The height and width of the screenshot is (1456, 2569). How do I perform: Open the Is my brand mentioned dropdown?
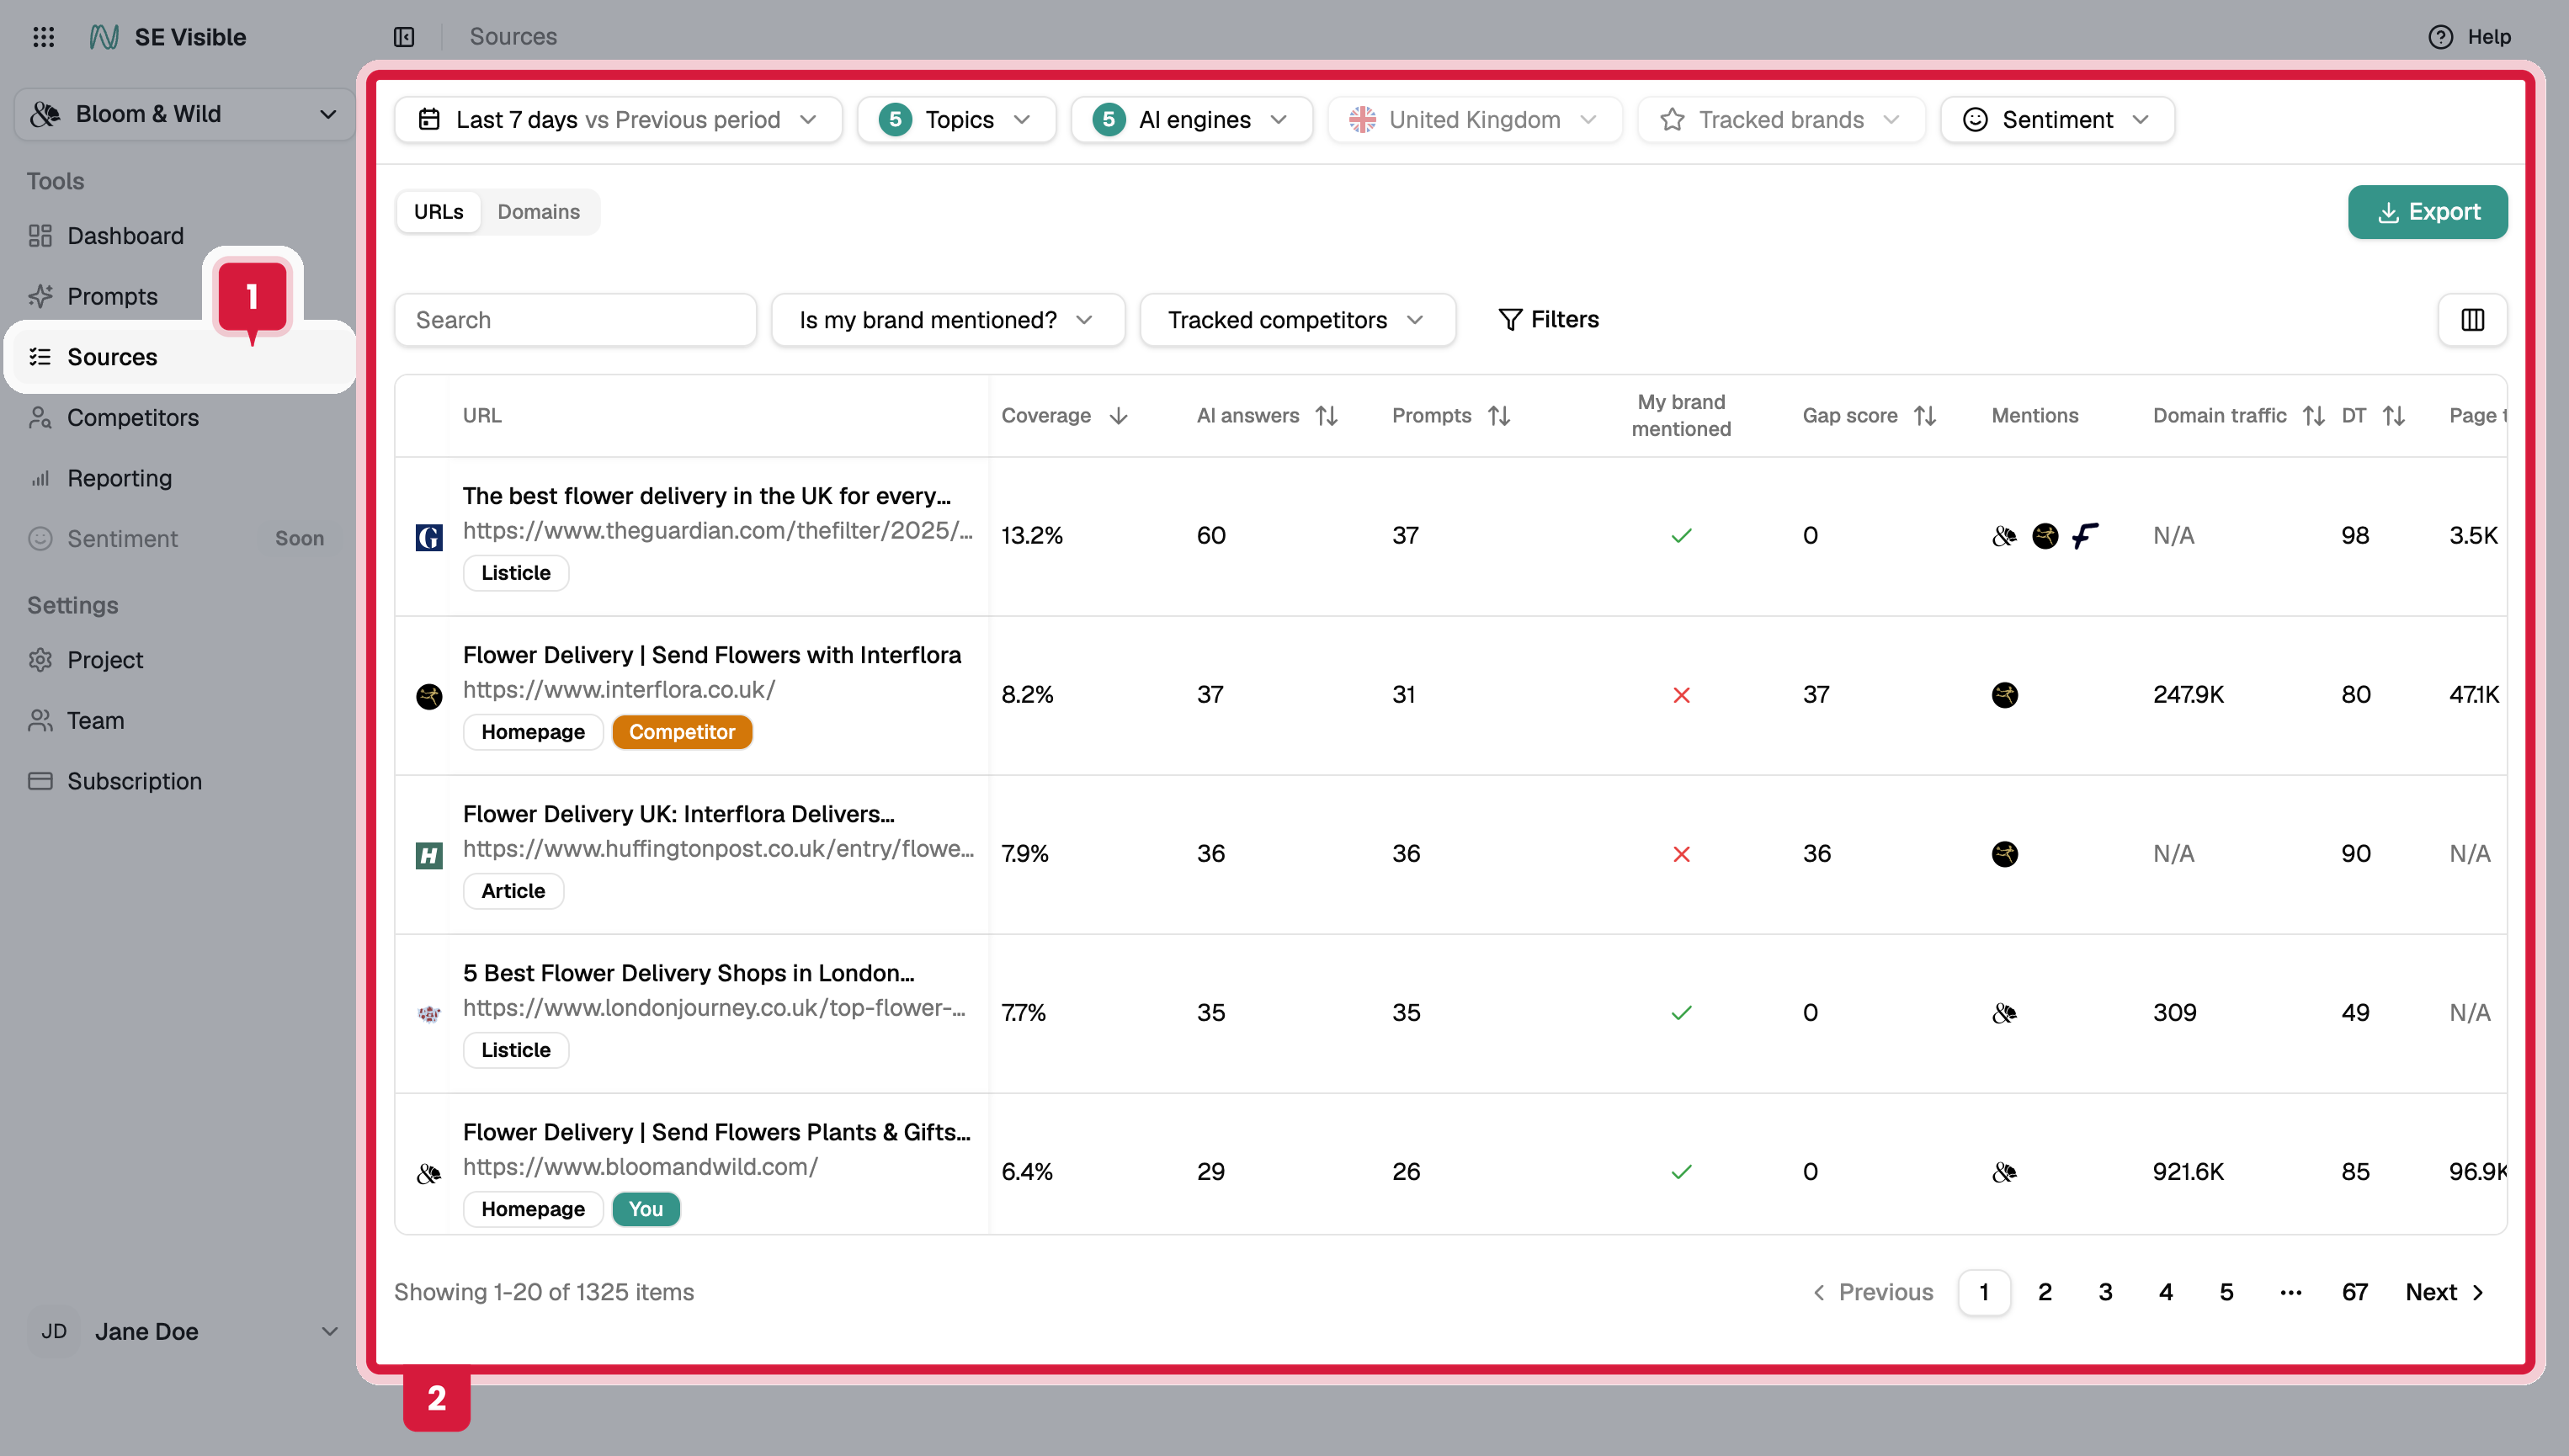click(x=948, y=320)
